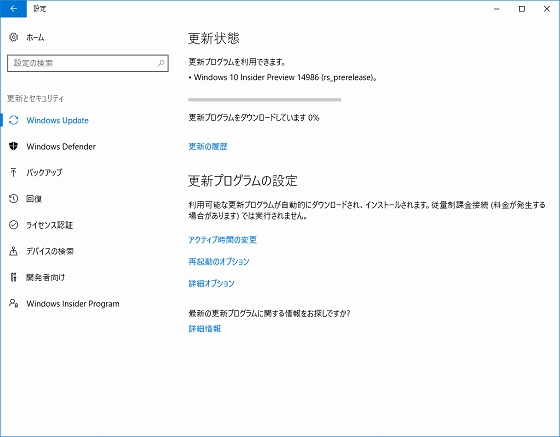Open Windows Insider Program section

(x=73, y=304)
